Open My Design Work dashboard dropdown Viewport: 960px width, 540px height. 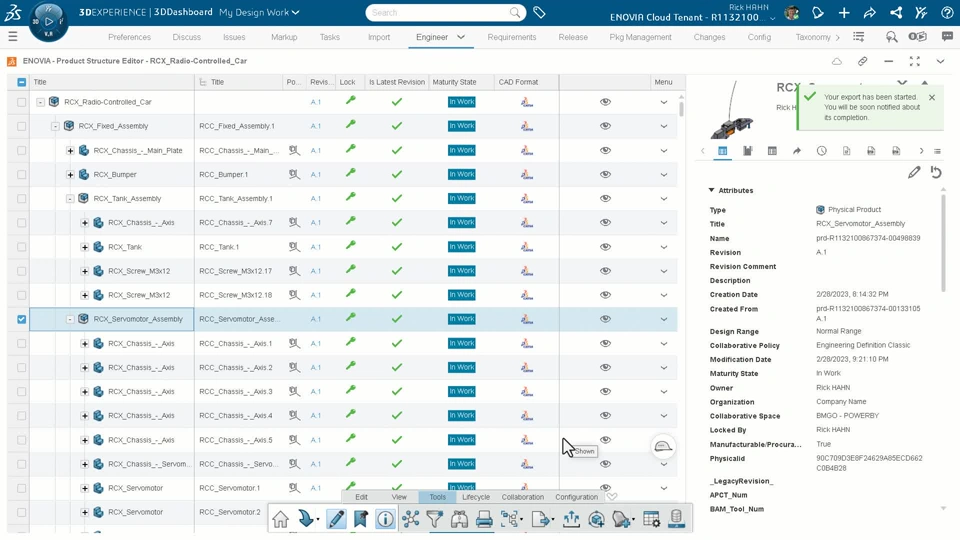(x=259, y=12)
